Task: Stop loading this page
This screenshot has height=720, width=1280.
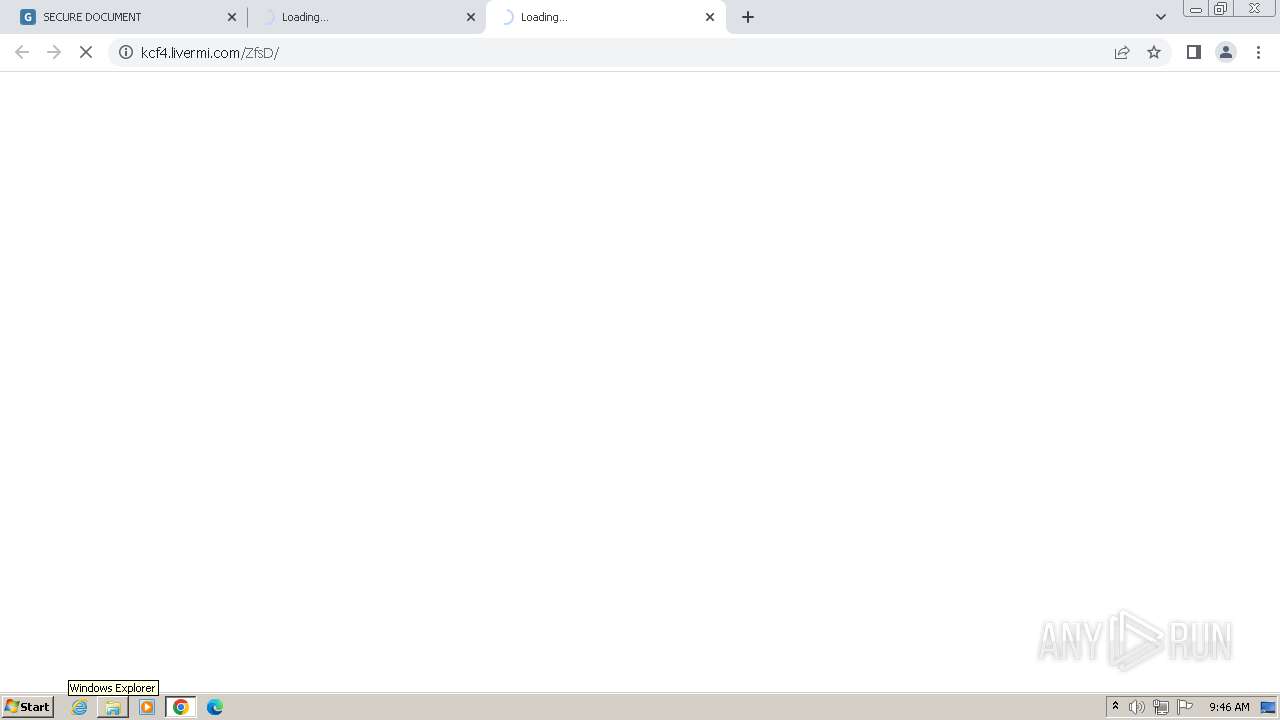Action: pyautogui.click(x=86, y=52)
